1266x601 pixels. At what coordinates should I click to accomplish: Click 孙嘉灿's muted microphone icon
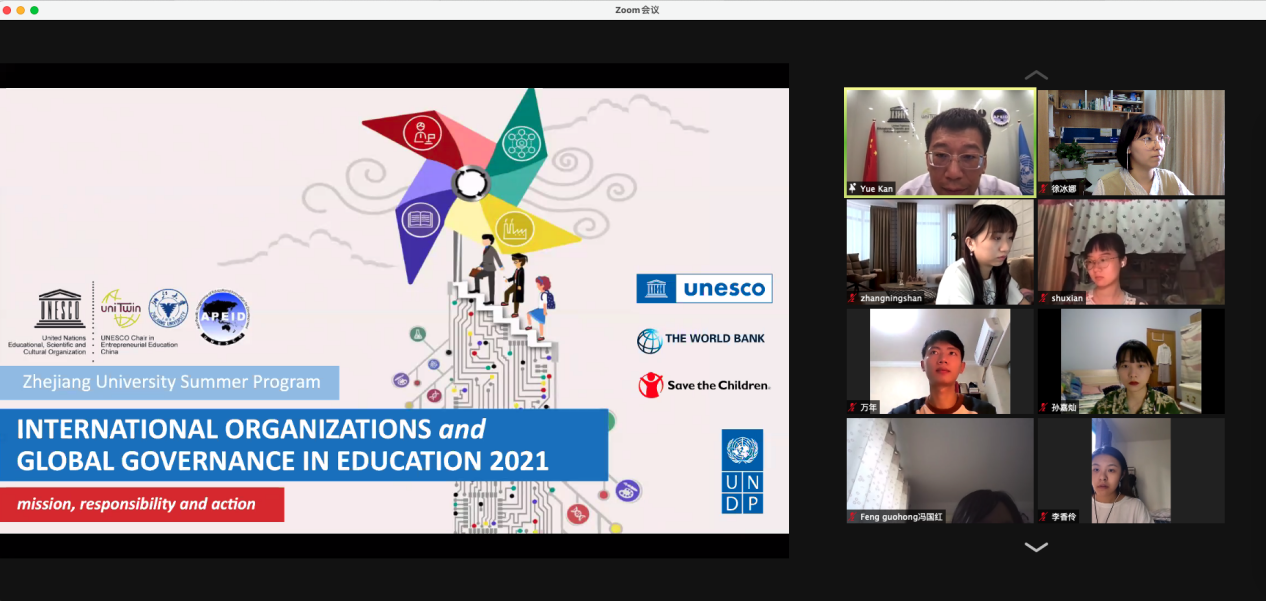pyautogui.click(x=1043, y=407)
